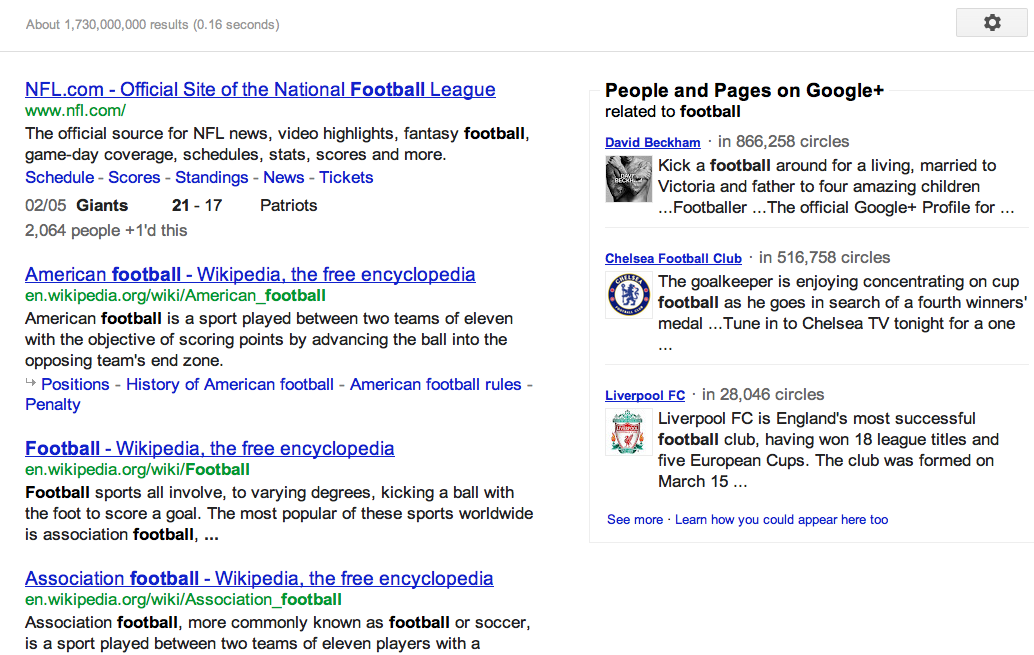This screenshot has width=1034, height=655.
Task: Open NFL News sitelink
Action: [284, 177]
